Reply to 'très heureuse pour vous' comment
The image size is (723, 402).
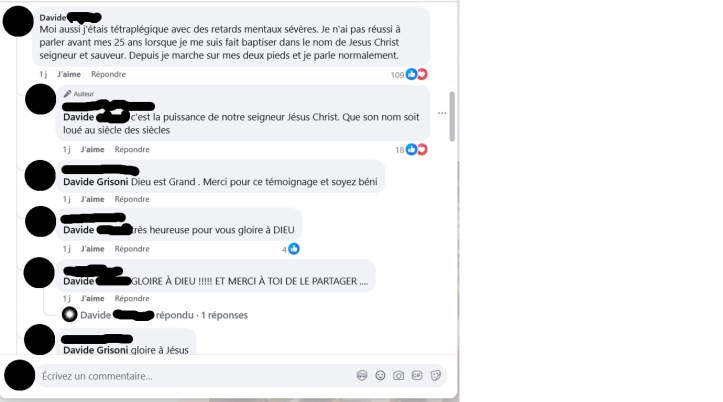(x=132, y=249)
